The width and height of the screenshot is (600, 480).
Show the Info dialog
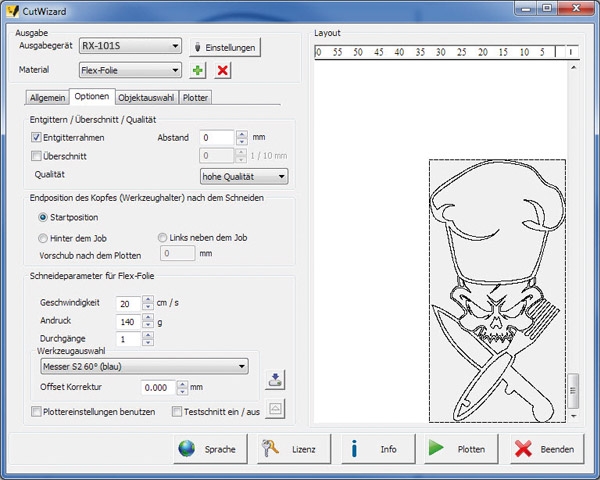(x=376, y=449)
